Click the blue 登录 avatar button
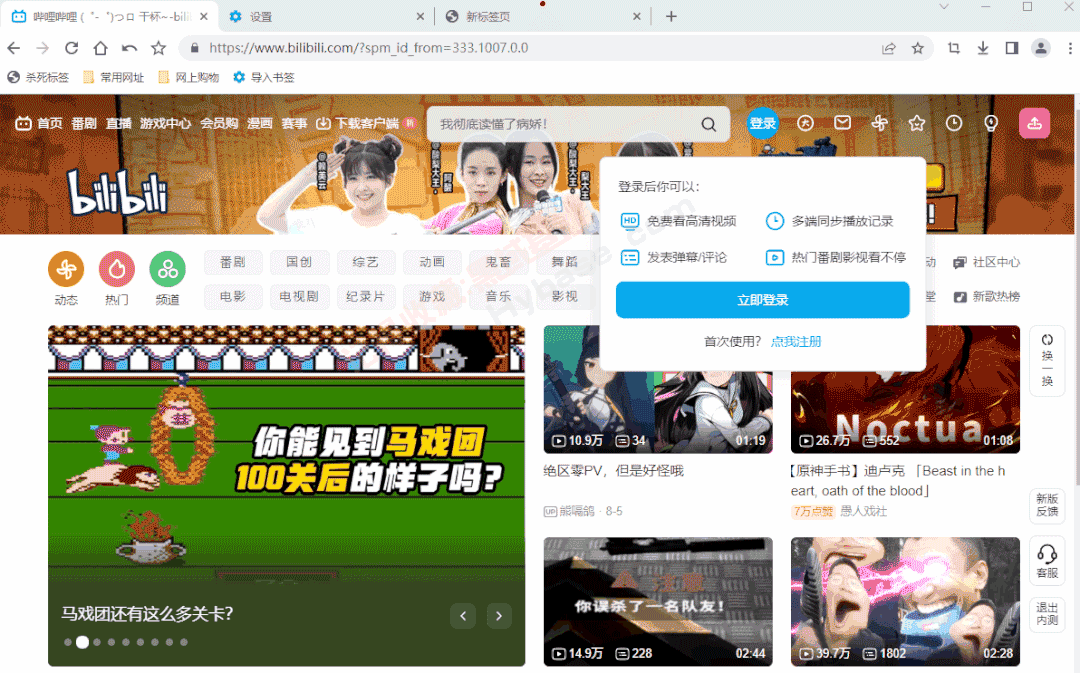This screenshot has height=673, width=1080. click(762, 123)
